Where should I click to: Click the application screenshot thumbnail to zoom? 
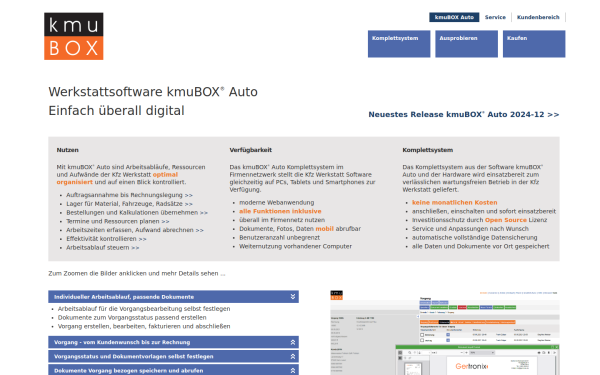445,333
